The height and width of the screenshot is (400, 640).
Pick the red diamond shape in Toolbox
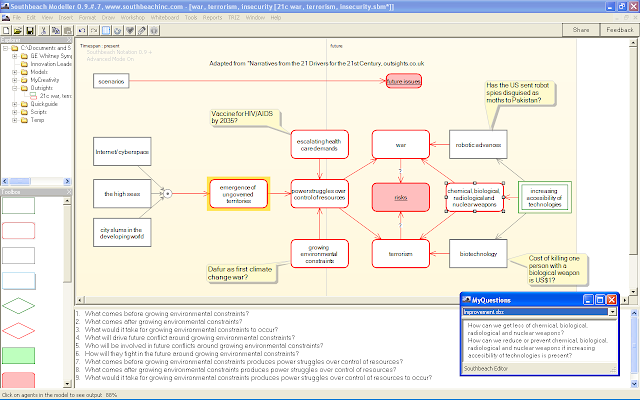point(18,331)
